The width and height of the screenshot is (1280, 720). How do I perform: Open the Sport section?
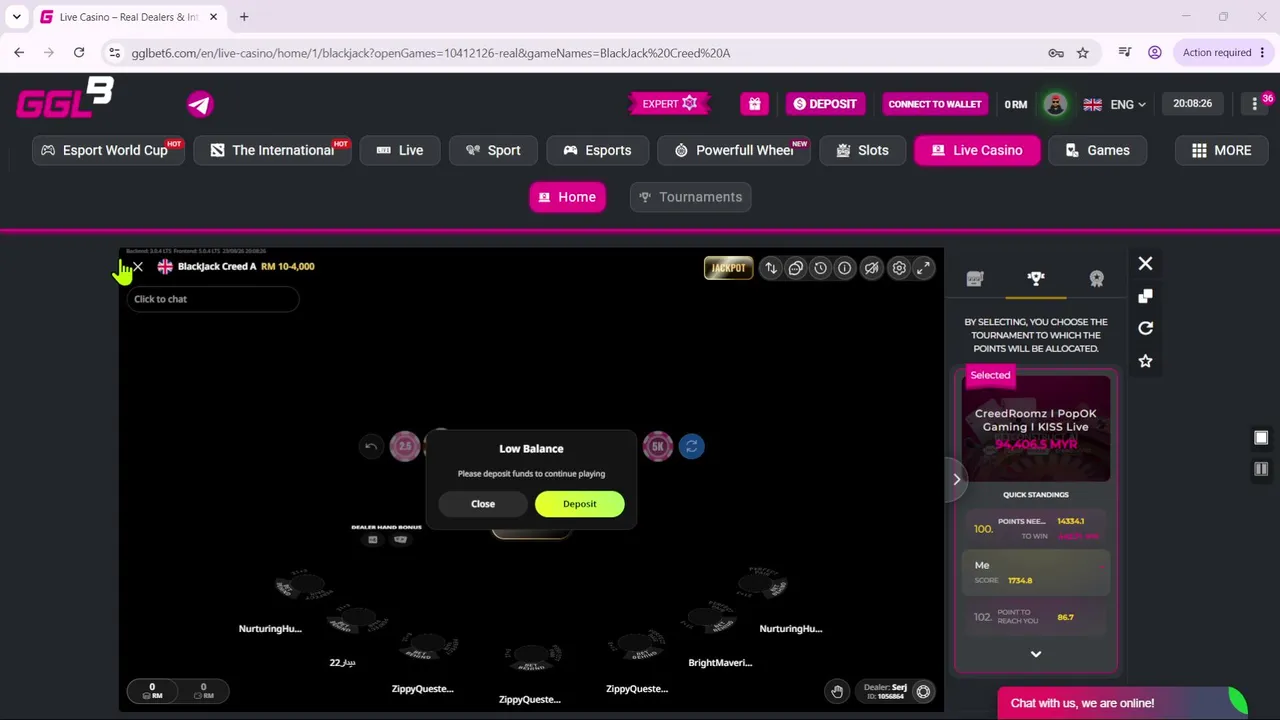[493, 150]
